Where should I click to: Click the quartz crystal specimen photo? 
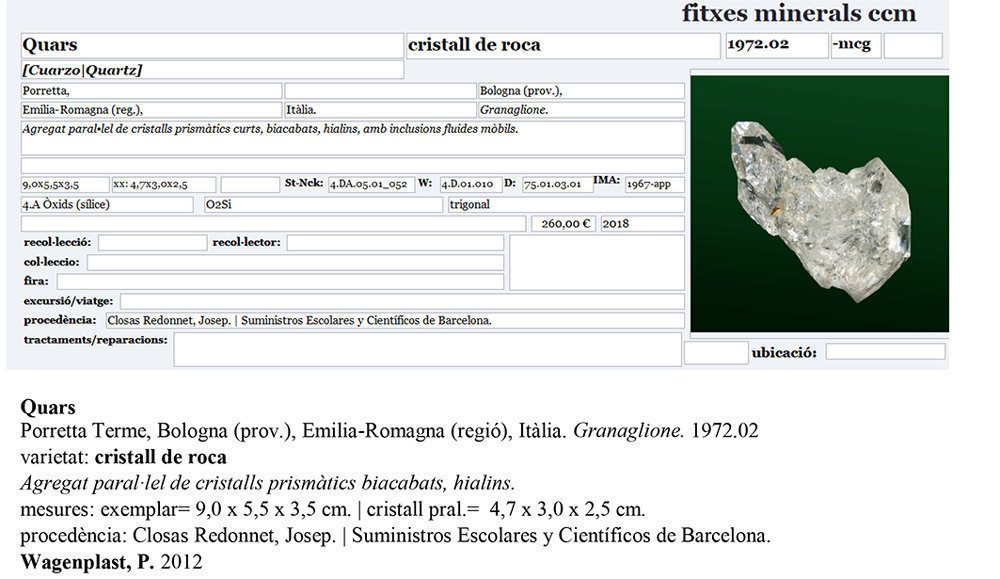pos(820,203)
